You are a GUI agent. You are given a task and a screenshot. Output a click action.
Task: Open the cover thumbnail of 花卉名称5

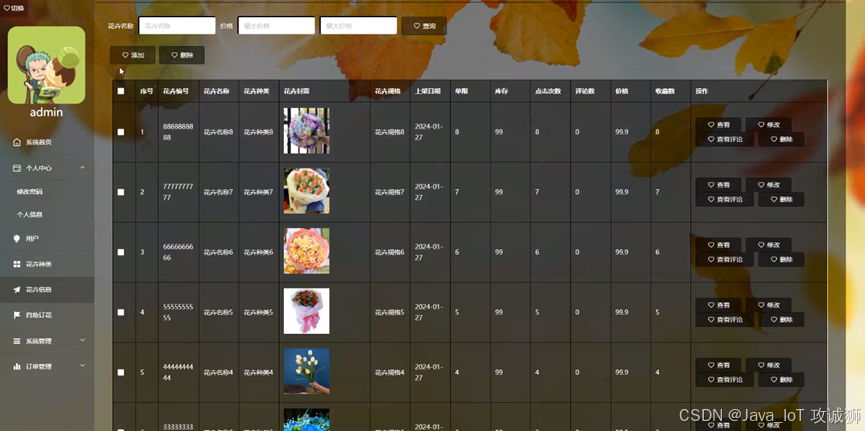pyautogui.click(x=307, y=311)
